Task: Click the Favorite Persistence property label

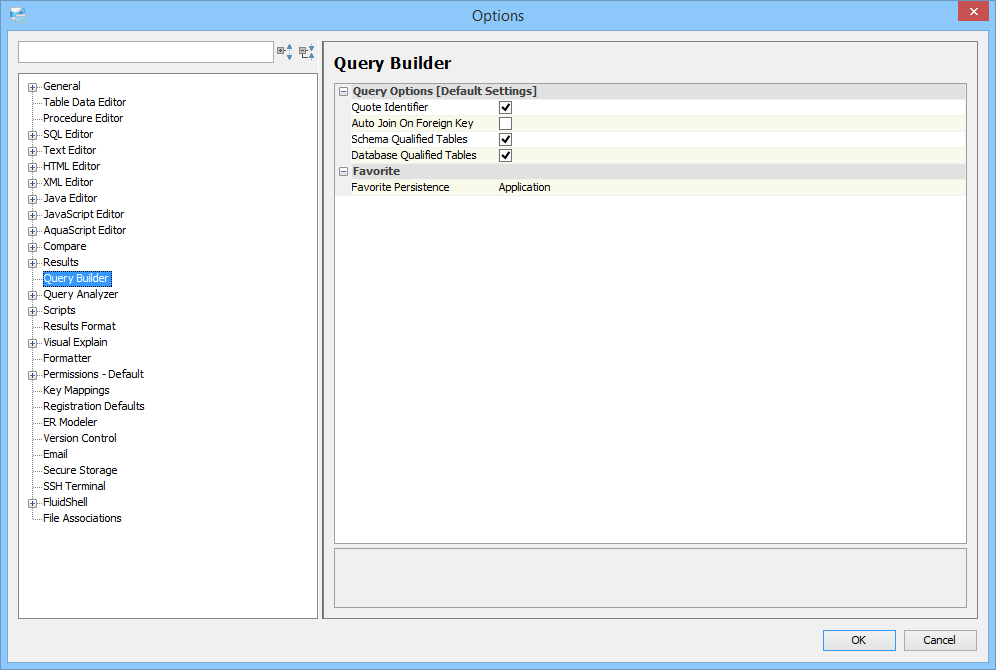Action: click(400, 187)
